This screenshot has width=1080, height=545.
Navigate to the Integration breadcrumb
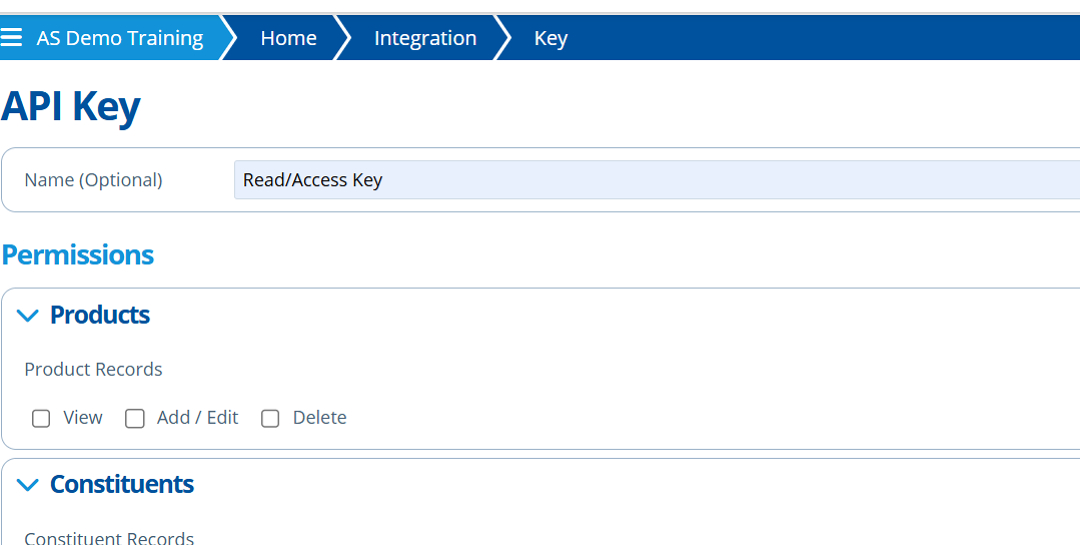(x=425, y=38)
